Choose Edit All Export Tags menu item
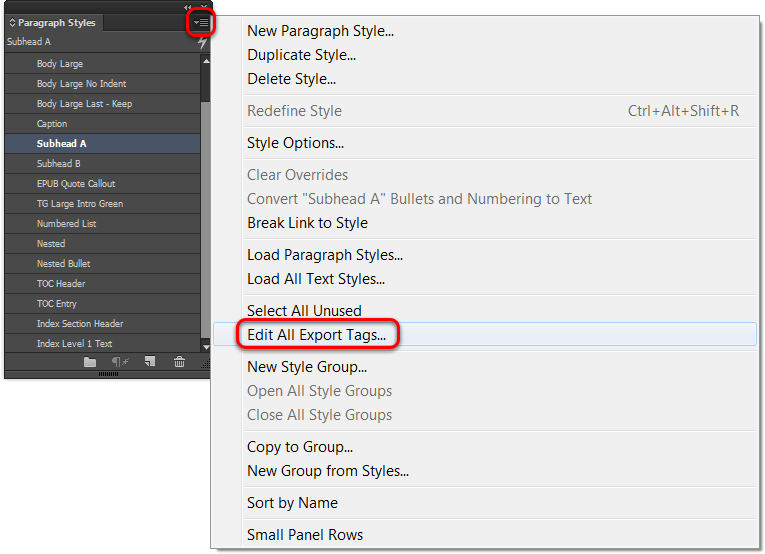Screen dimensions: 765x554 [x=316, y=335]
